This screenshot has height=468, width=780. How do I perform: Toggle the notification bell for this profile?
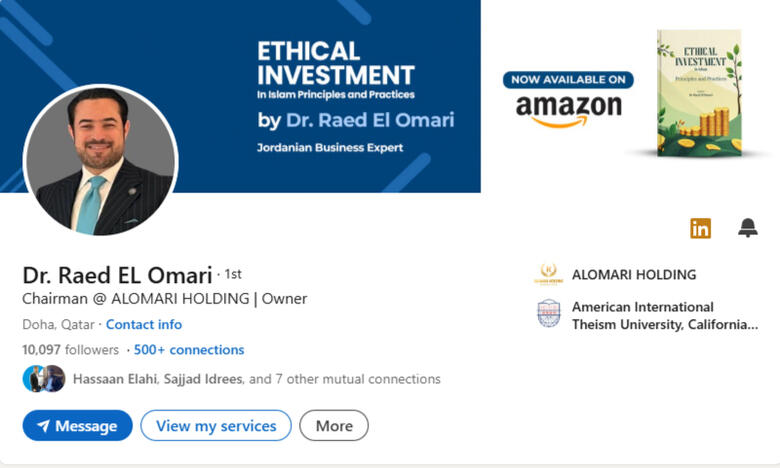click(748, 228)
